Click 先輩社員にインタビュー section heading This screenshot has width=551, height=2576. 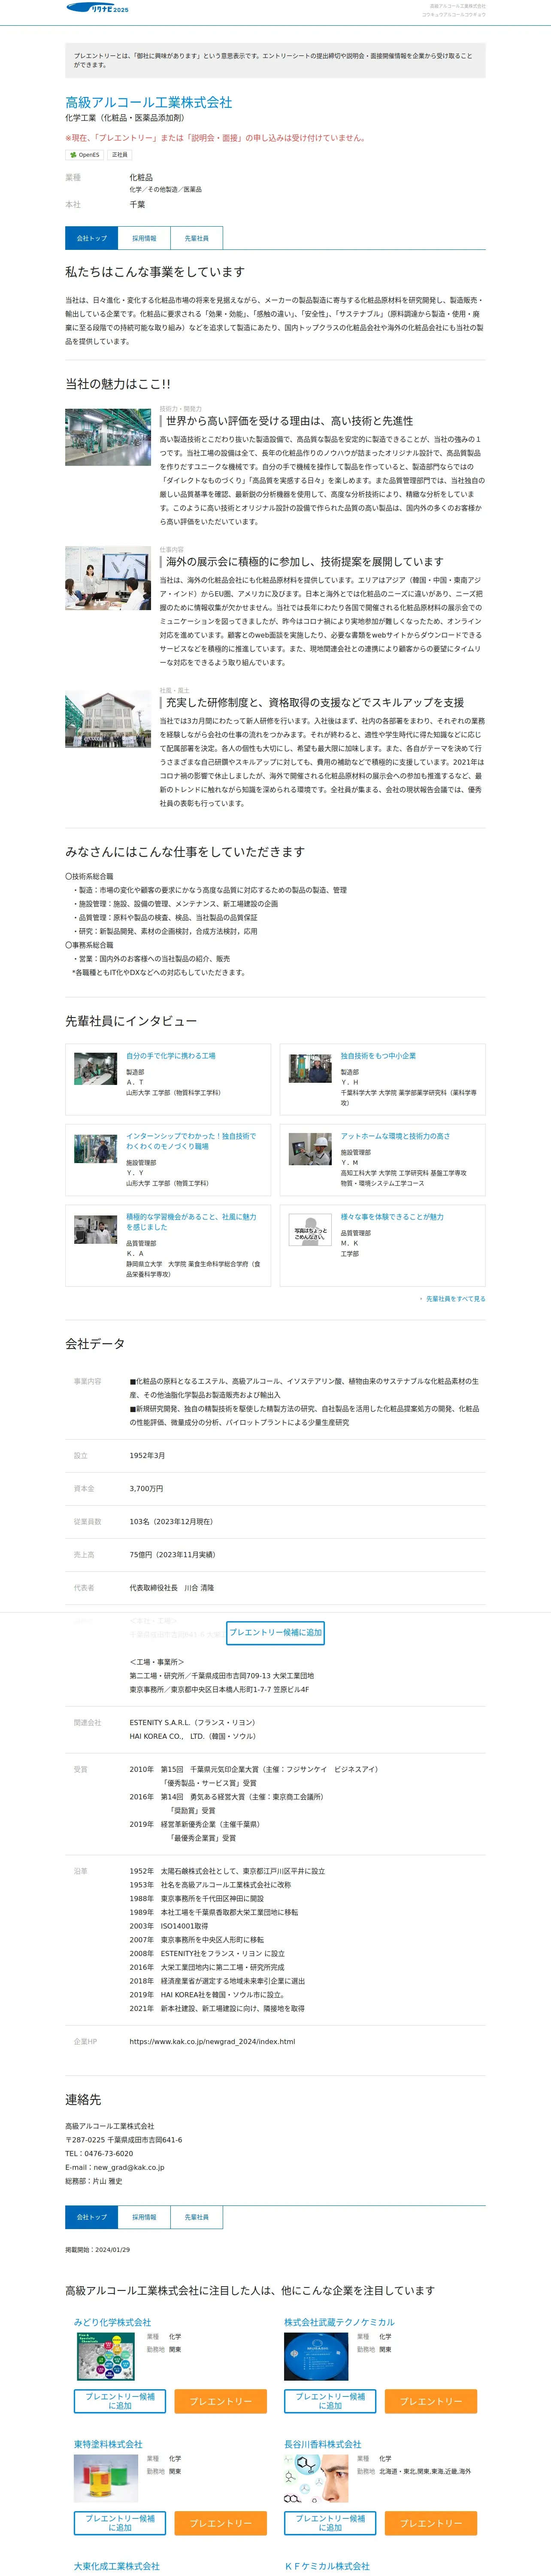tap(131, 1021)
